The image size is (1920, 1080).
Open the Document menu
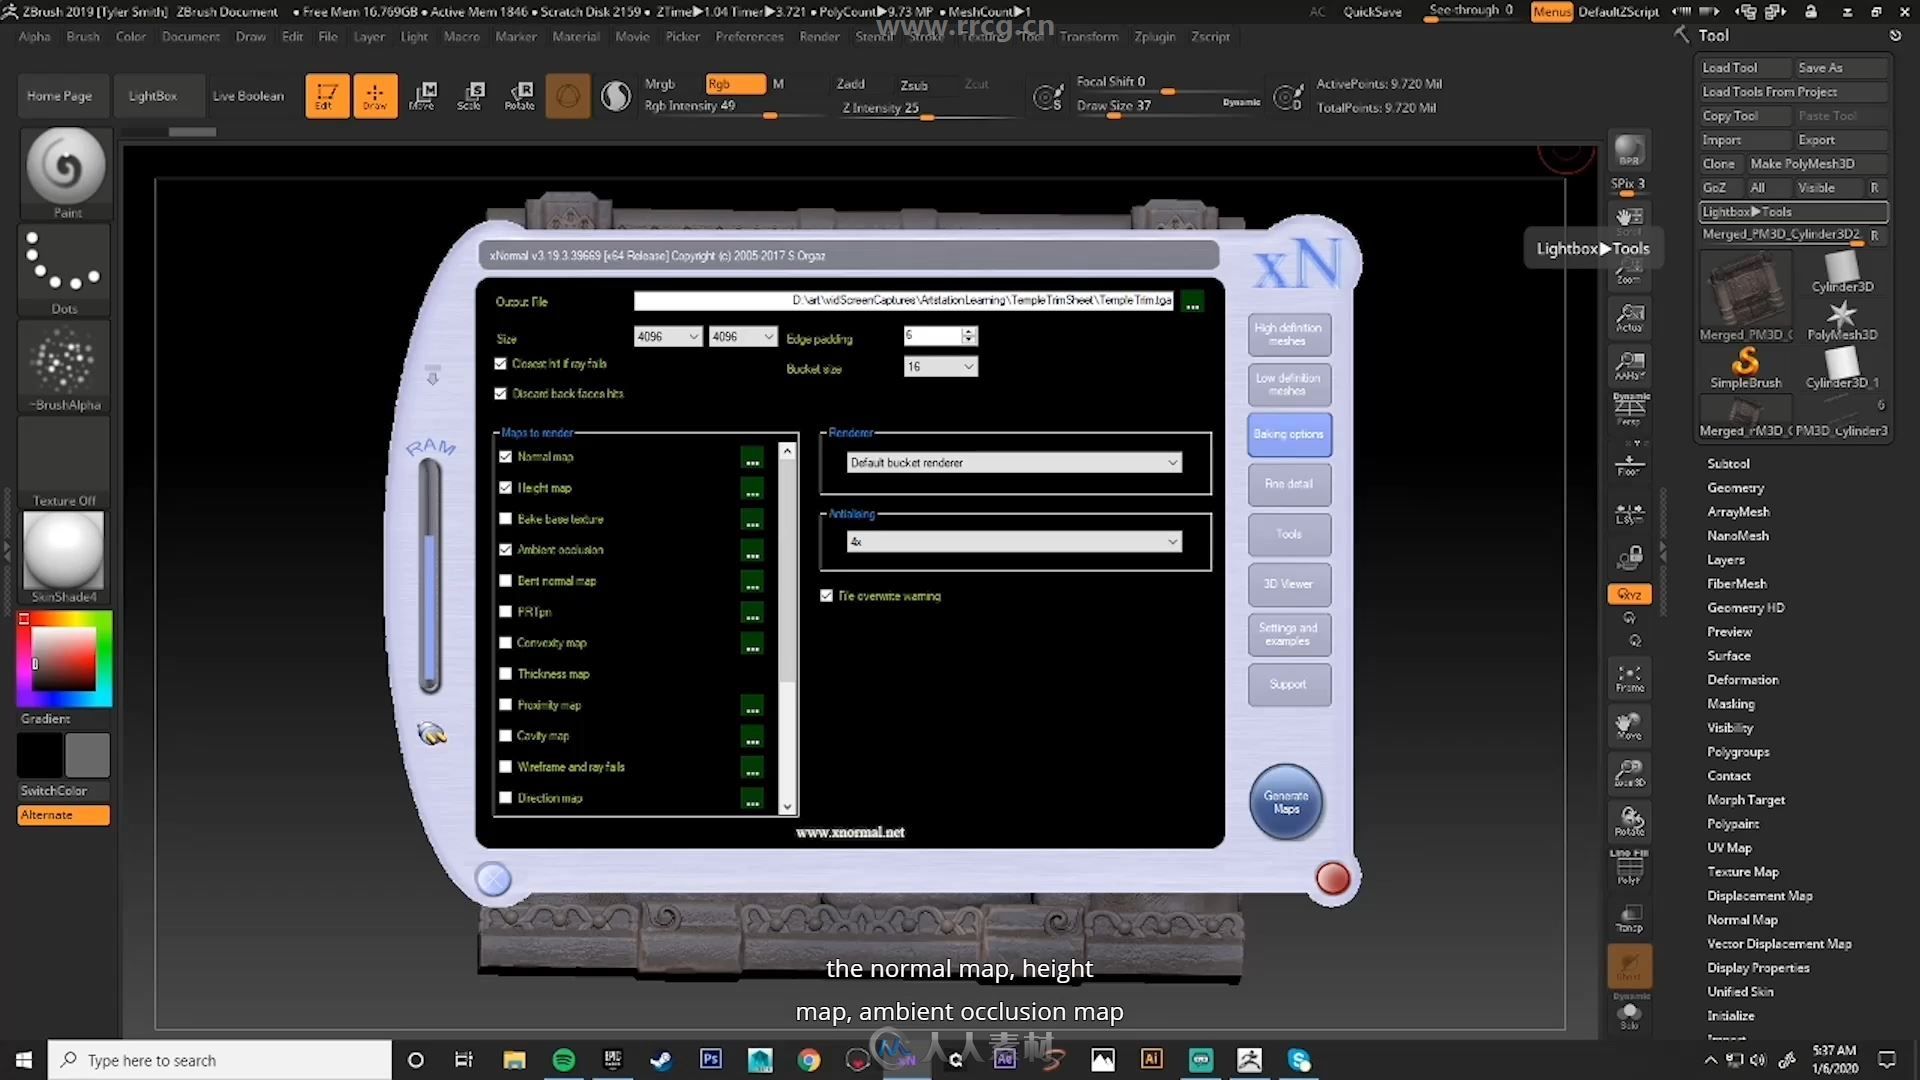pos(190,37)
